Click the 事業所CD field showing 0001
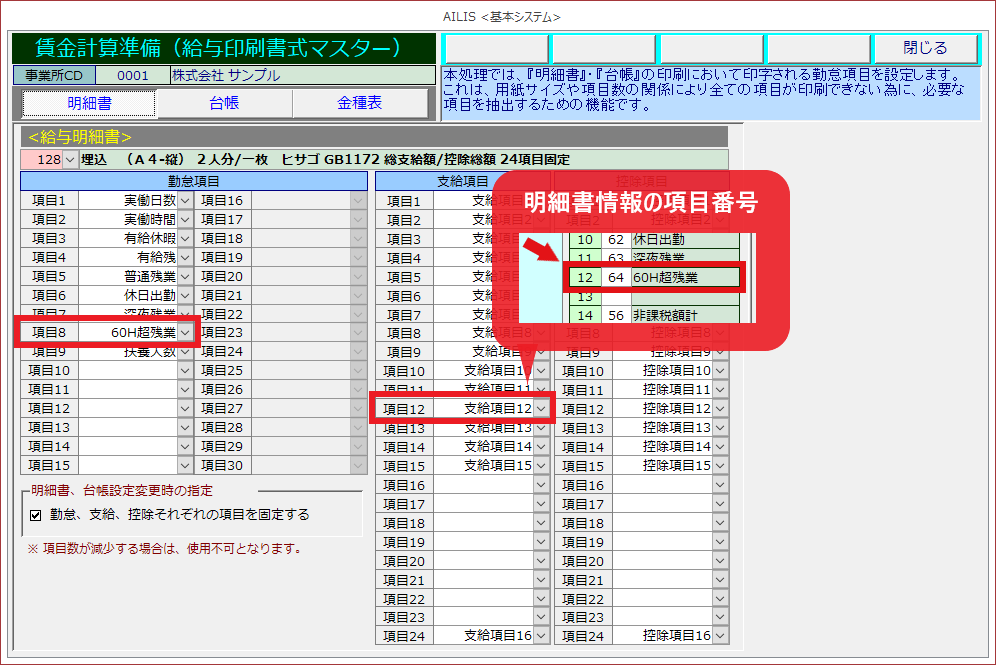The width and height of the screenshot is (996, 665). coord(132,75)
